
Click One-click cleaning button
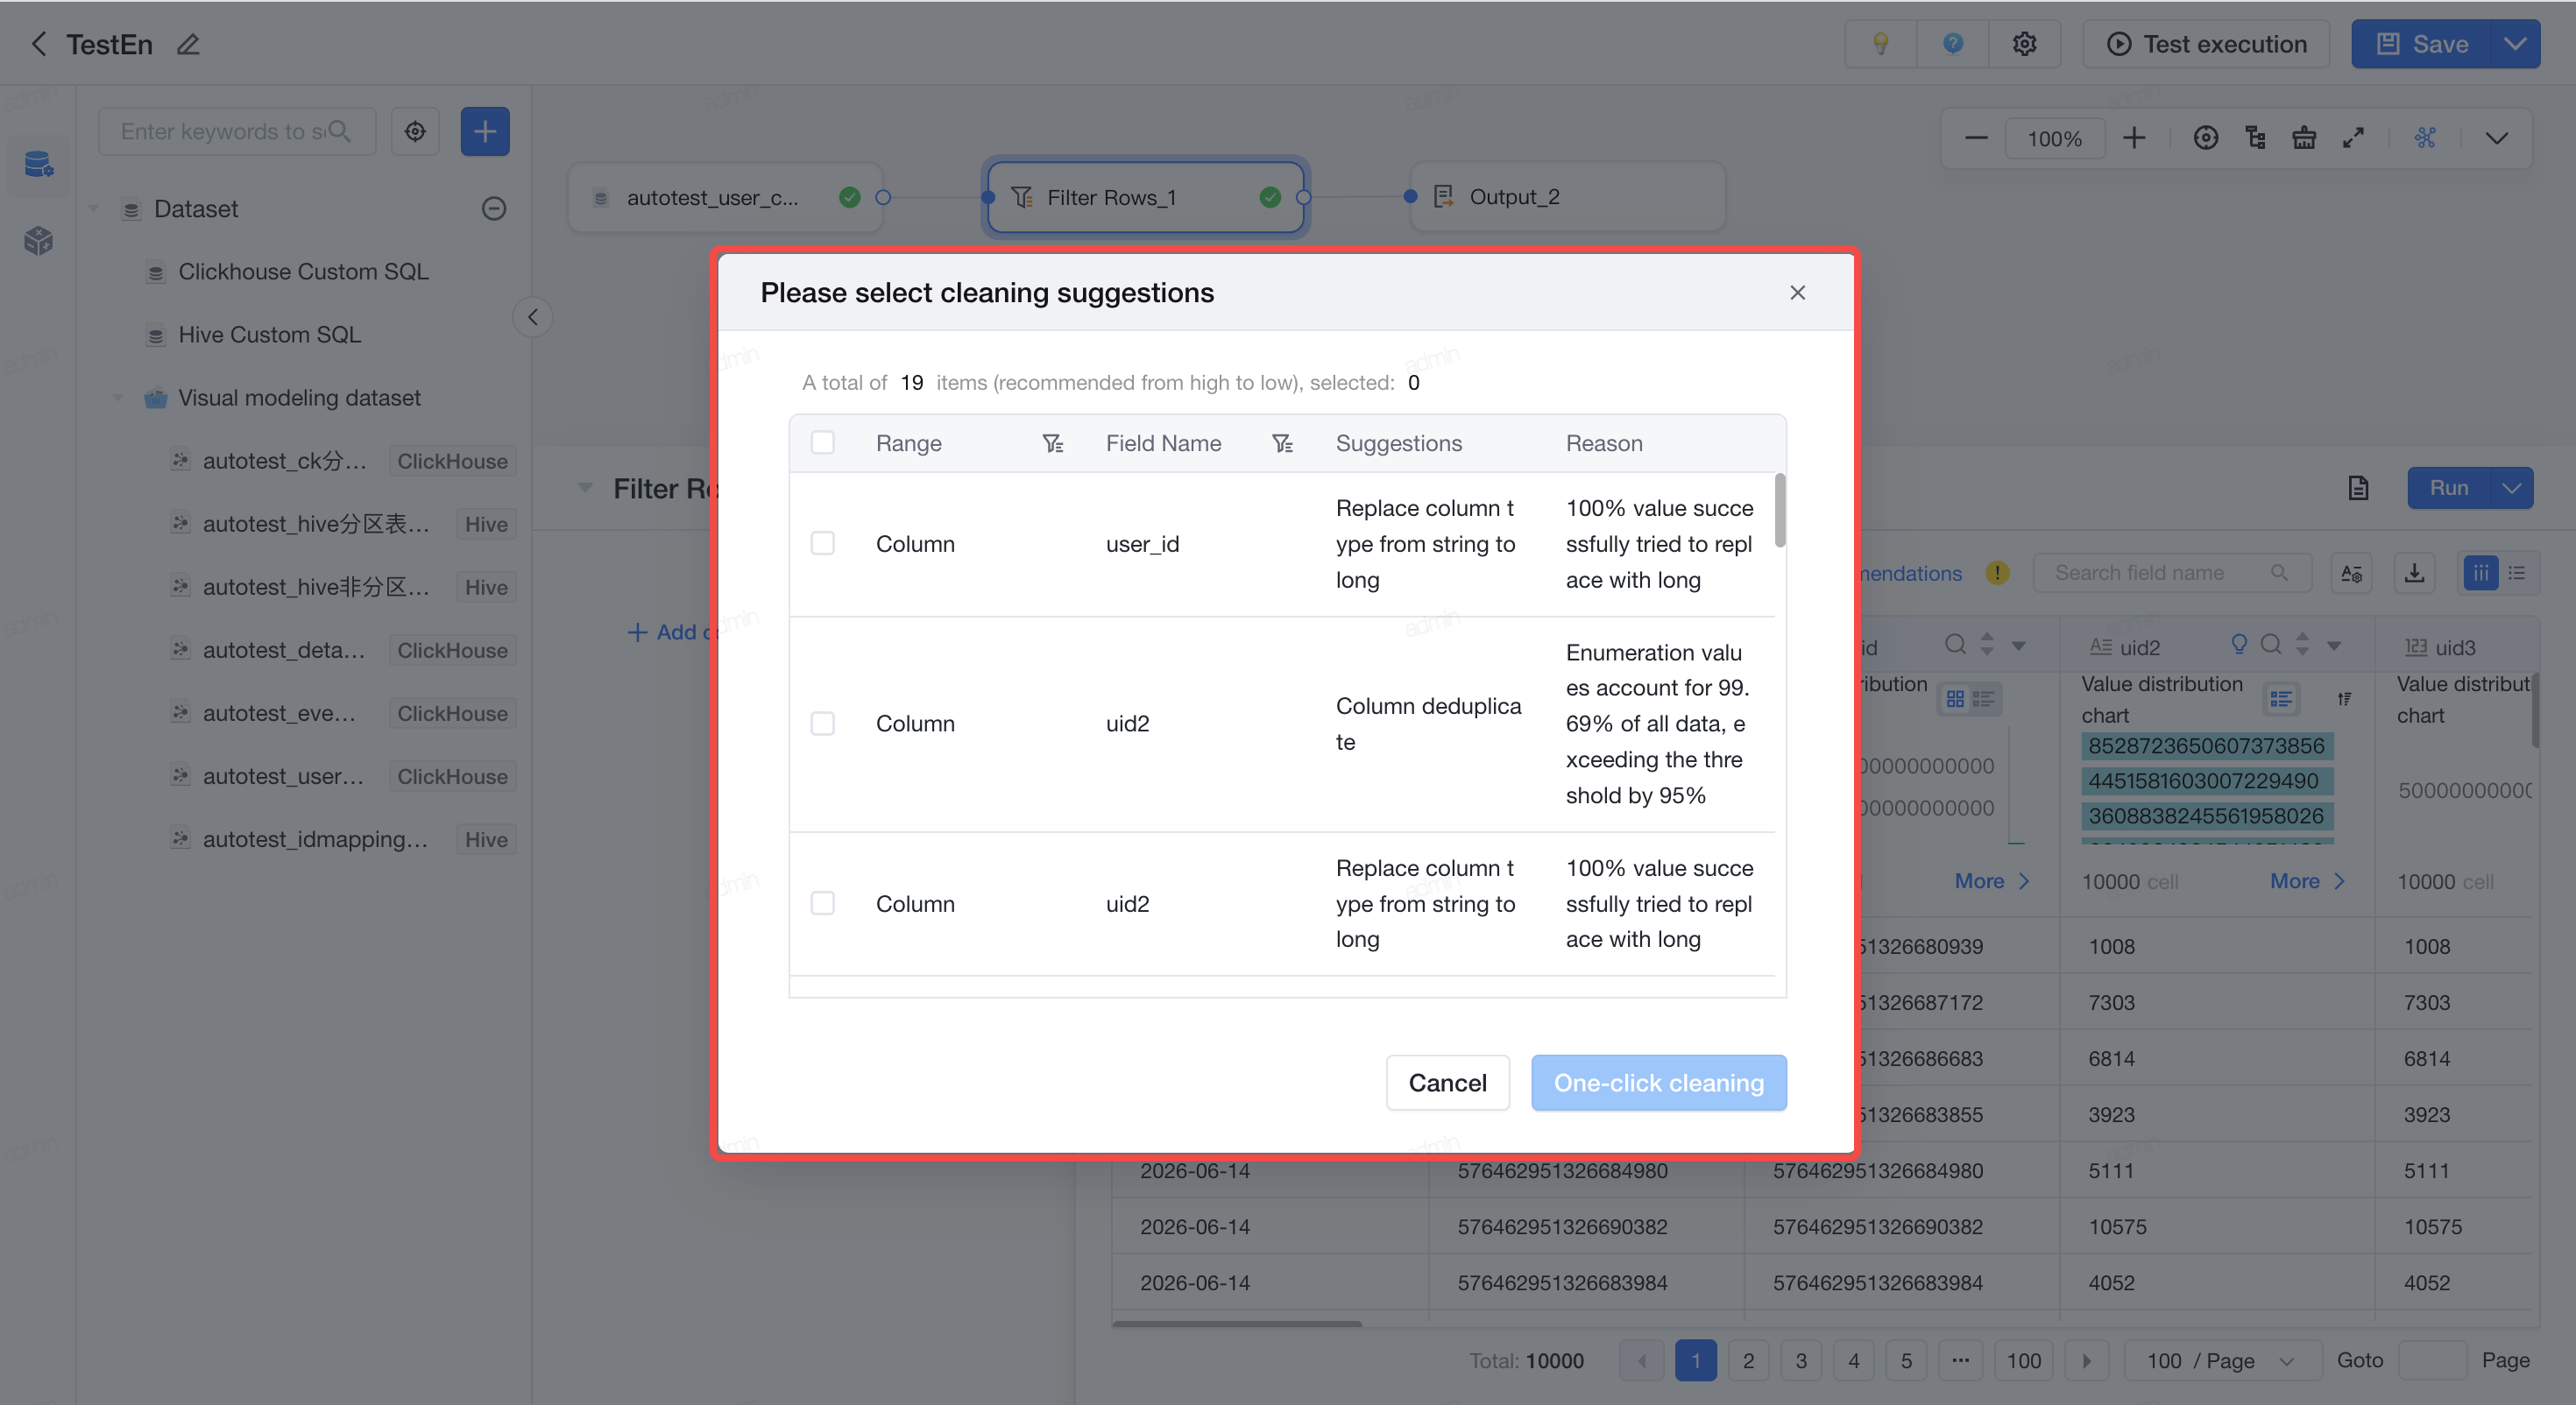(1658, 1083)
